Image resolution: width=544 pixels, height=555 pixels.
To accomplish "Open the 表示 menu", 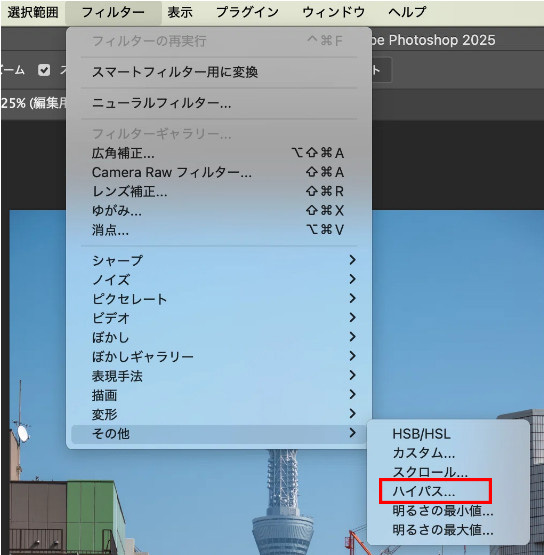I will (x=180, y=12).
